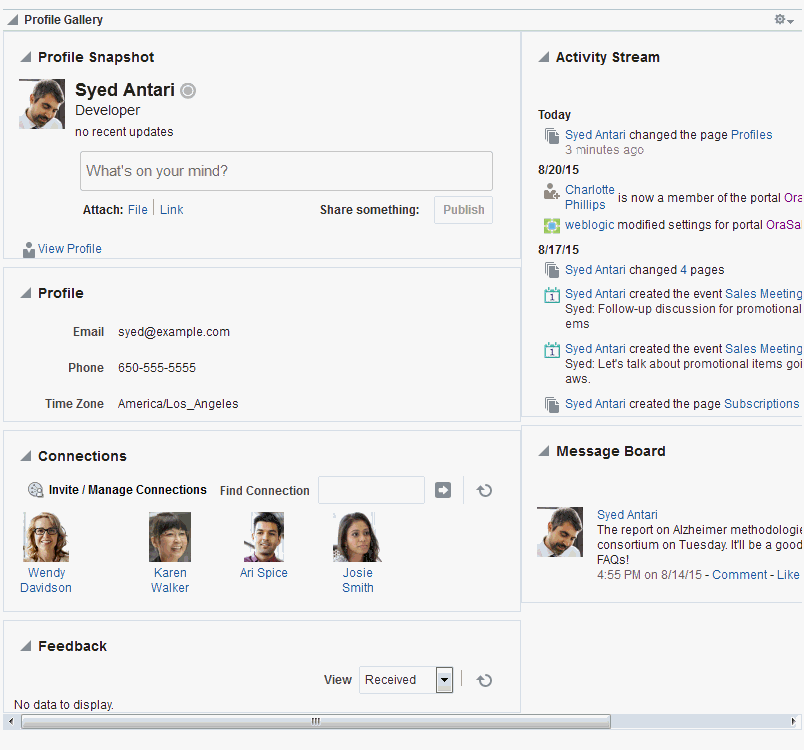
Task: Click the Attach Link link
Action: tap(171, 210)
